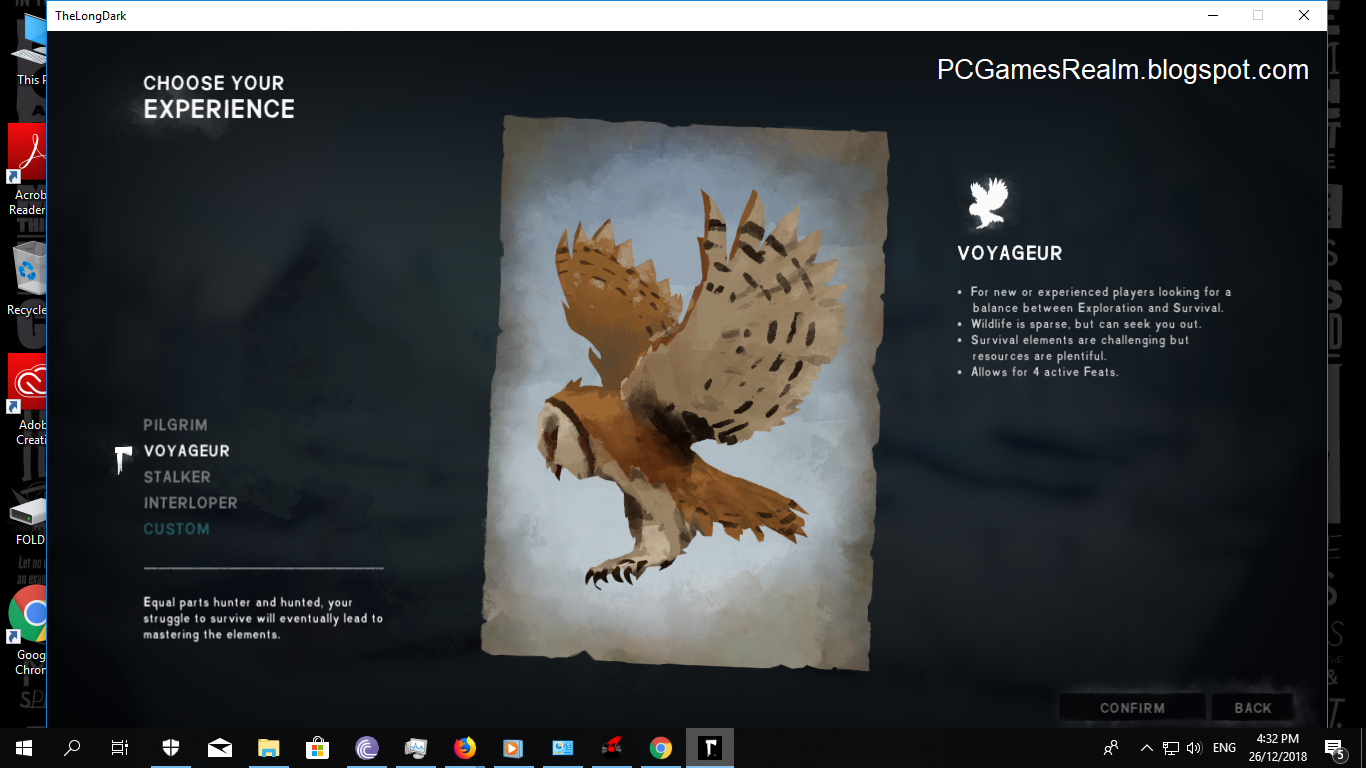Open the orange play-button media player icon

(x=513, y=747)
